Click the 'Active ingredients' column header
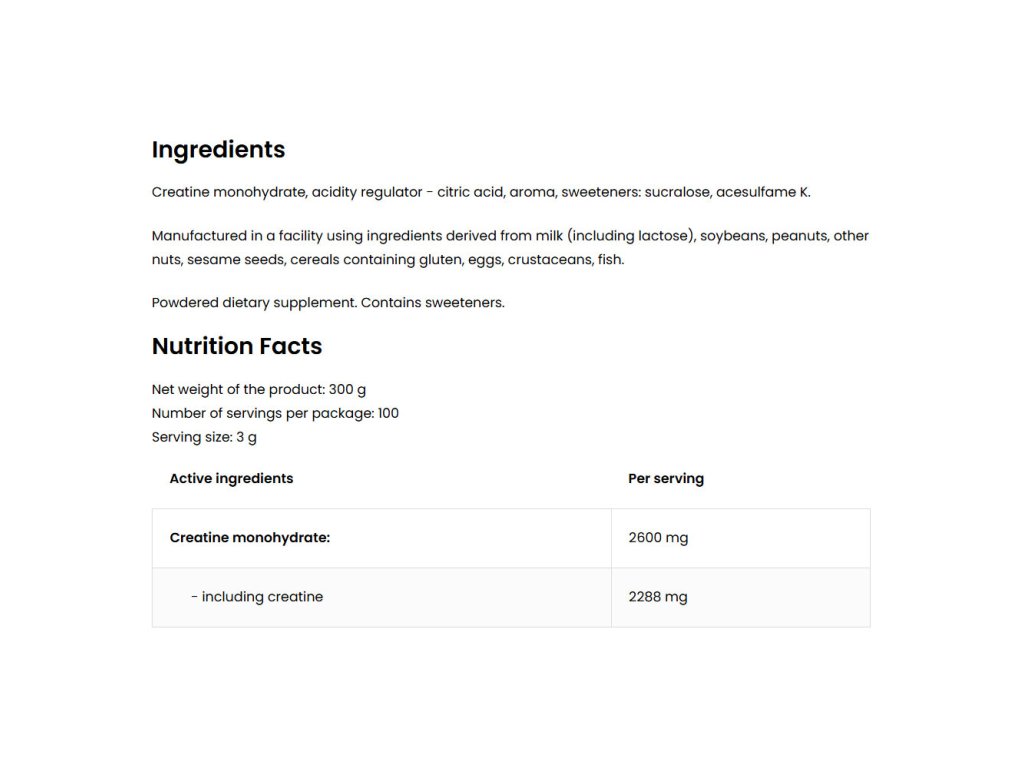This screenshot has width=1024, height=768. 231,478
